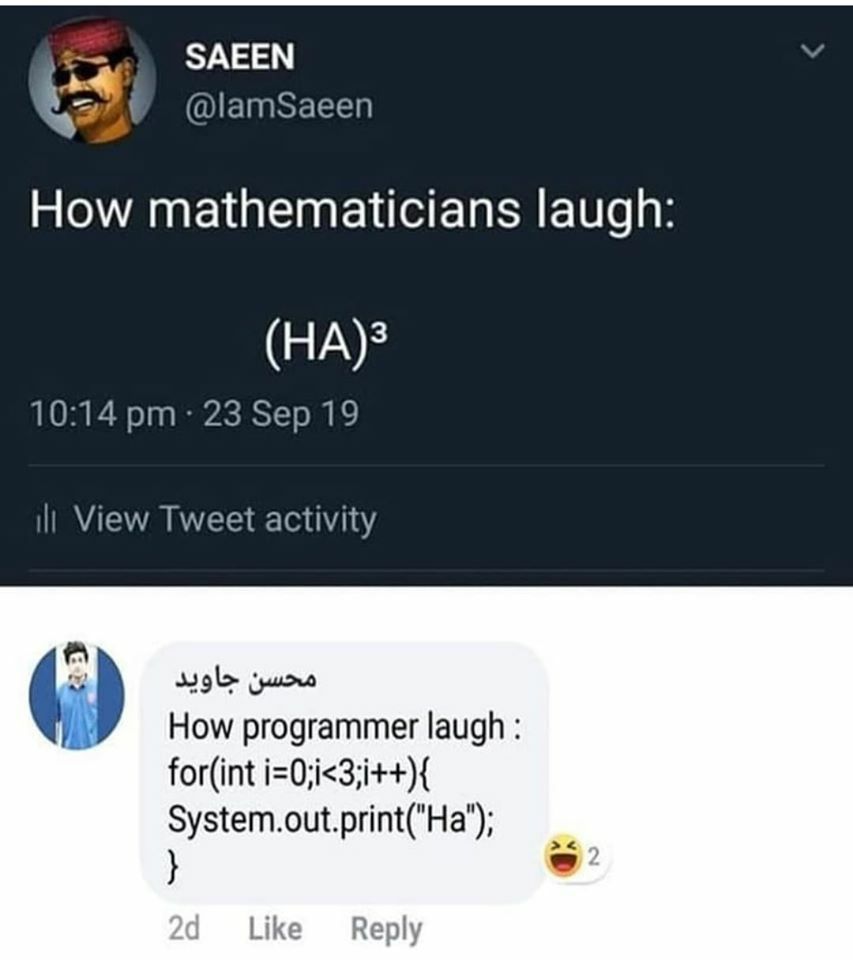Open the commenter's round profile photo
853x960 pixels.
(77, 696)
